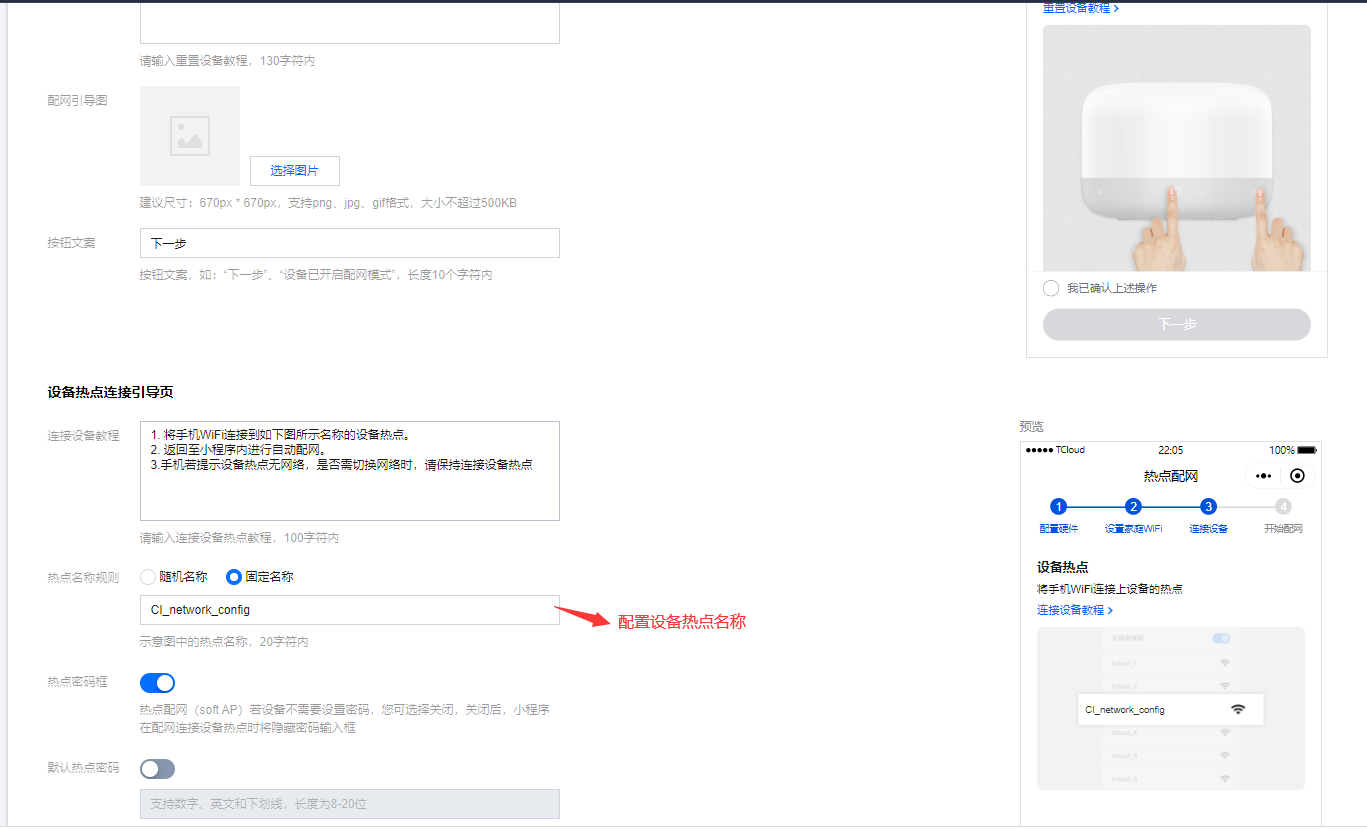Click the 按钮文案 text input showing 下一步
Screen dimensions: 1367x829
(x=349, y=242)
